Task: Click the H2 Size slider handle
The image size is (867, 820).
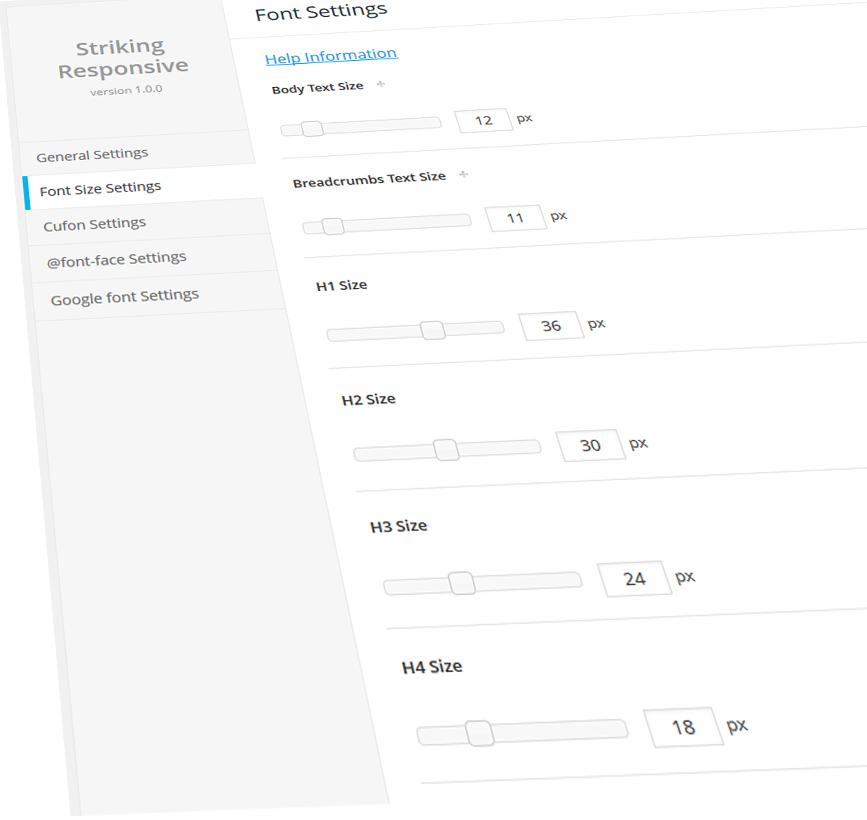Action: click(446, 450)
